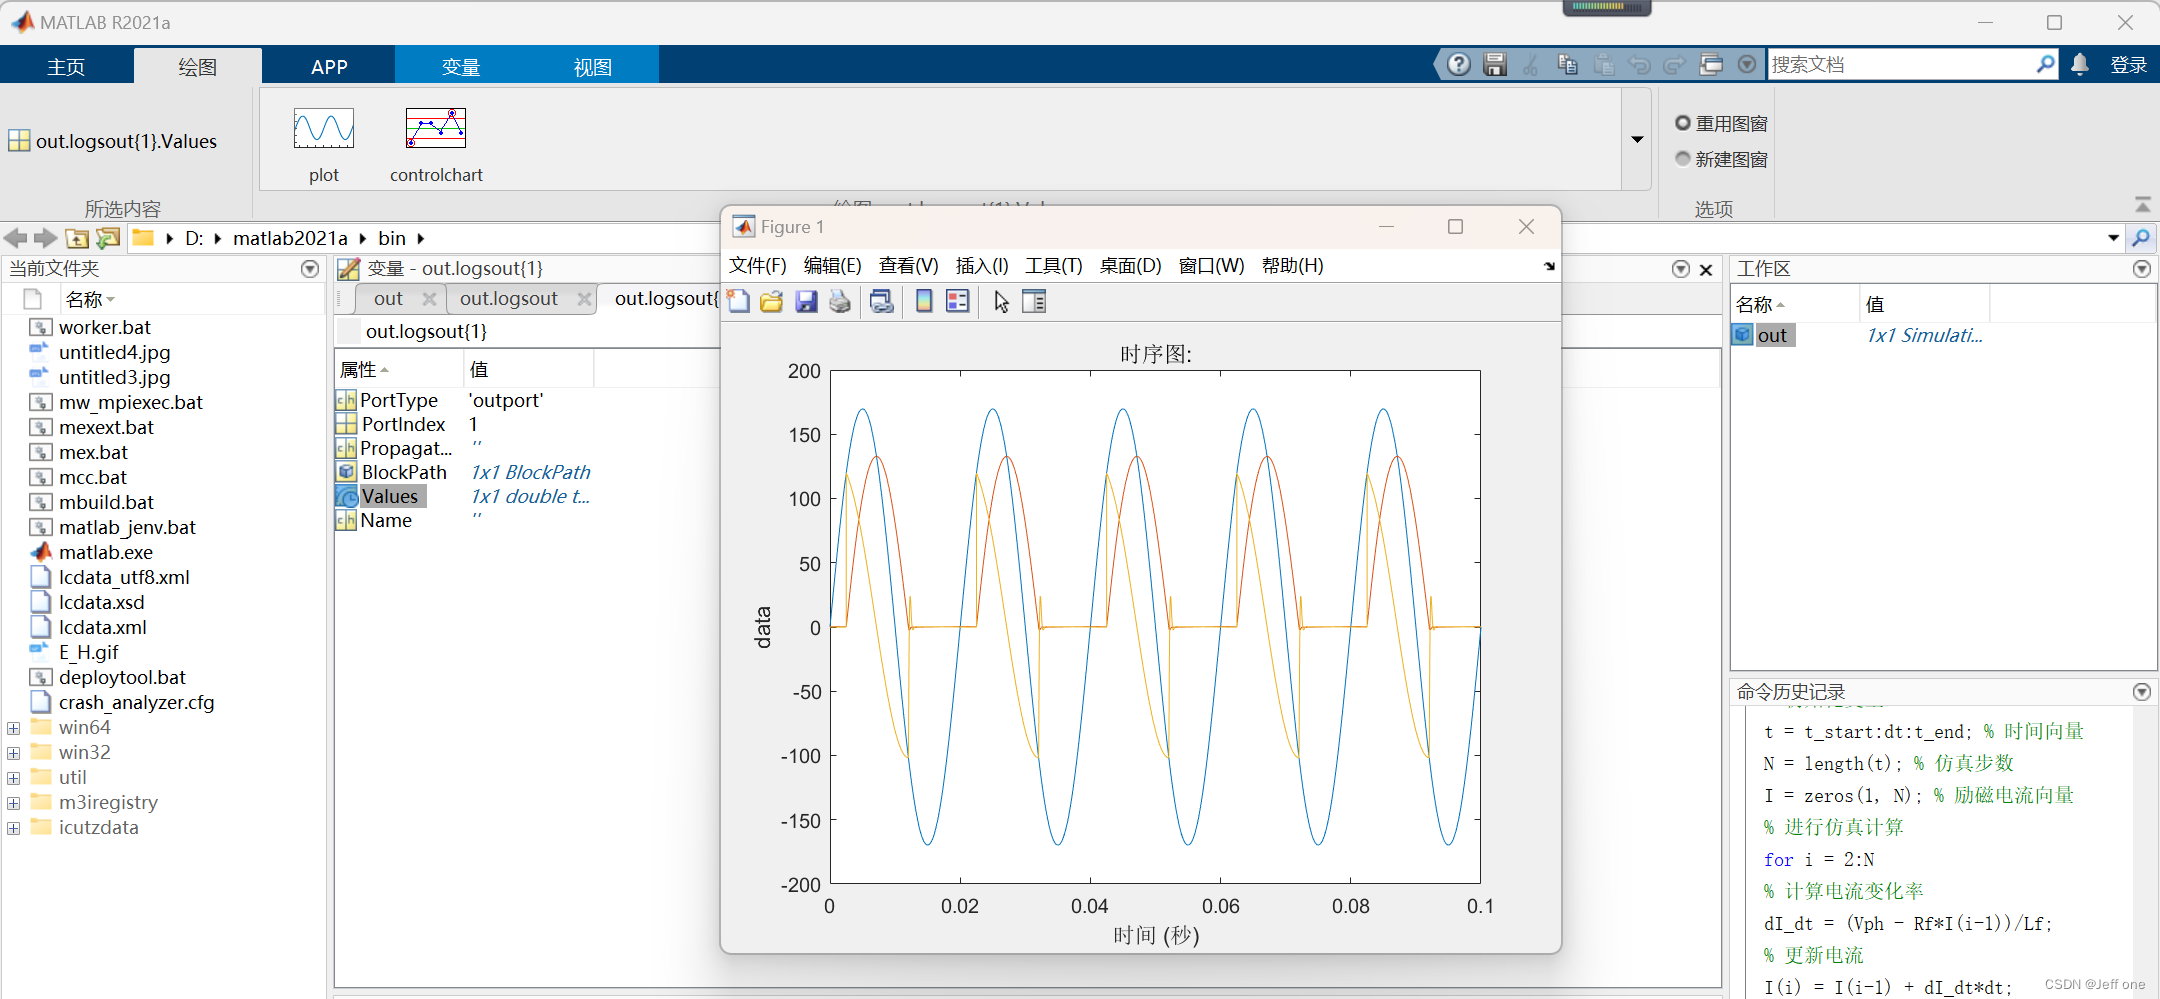Select the out.logsout variable tab
Screen dimensions: 2160x999
509,299
